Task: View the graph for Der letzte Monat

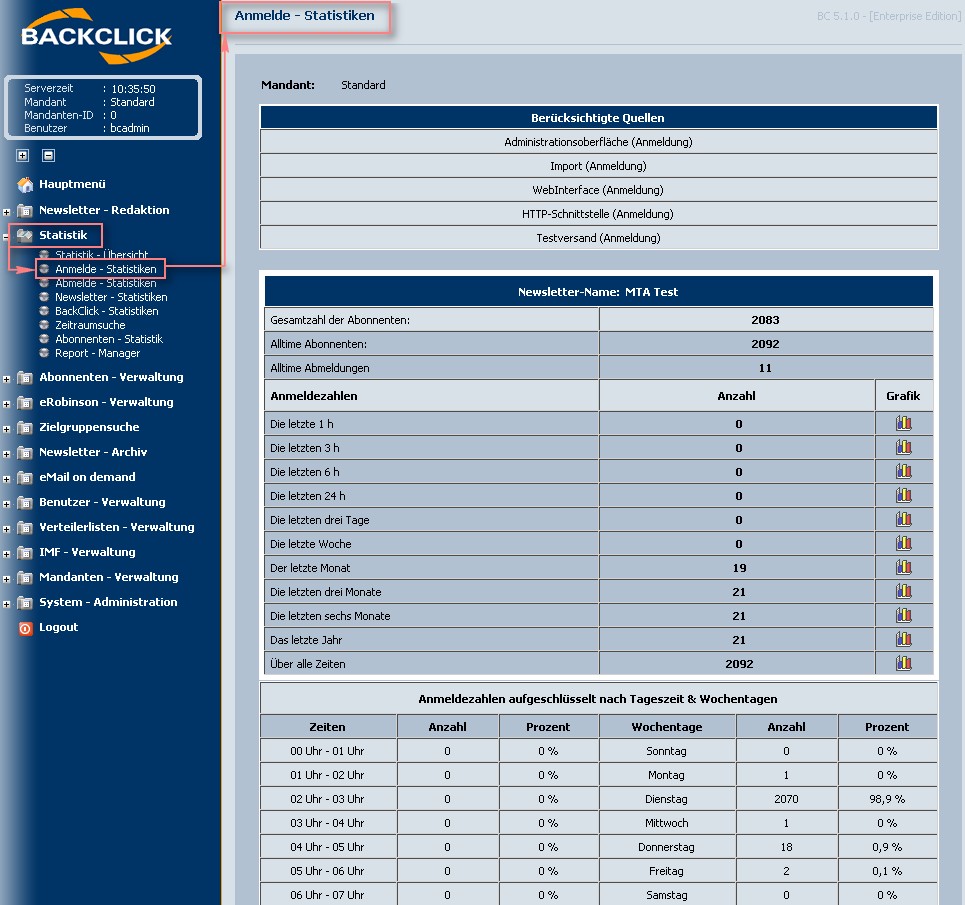Action: click(x=903, y=567)
